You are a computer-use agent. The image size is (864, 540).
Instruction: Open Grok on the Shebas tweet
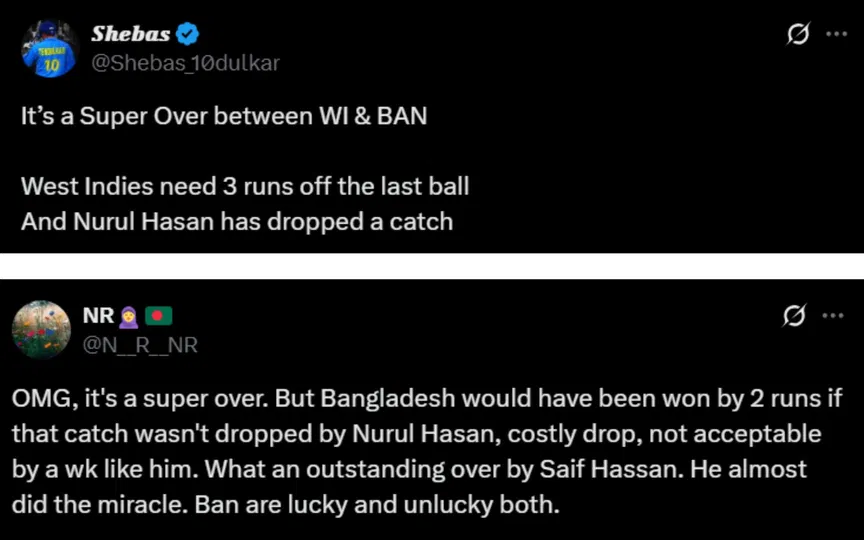tap(797, 35)
